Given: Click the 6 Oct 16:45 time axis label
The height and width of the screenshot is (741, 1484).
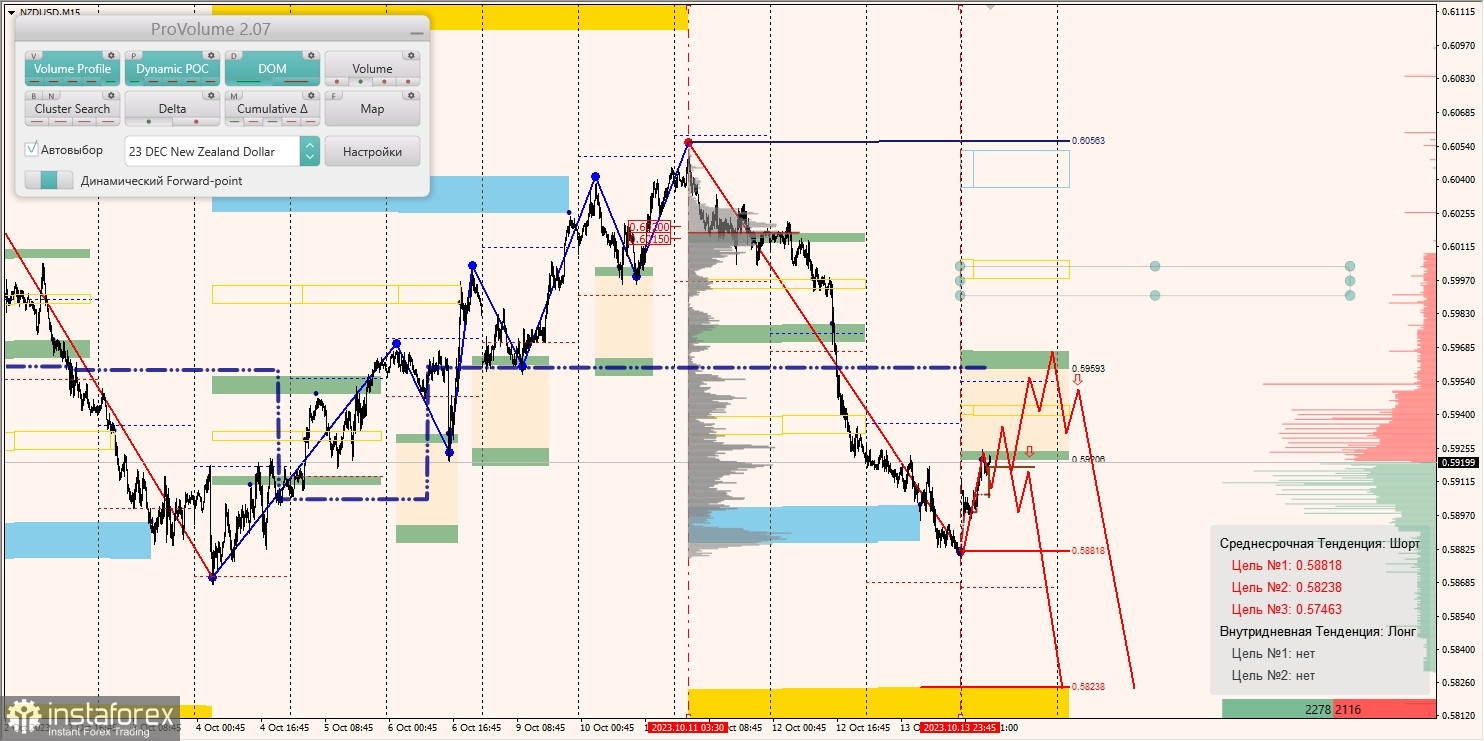Looking at the screenshot, I should 476,727.
